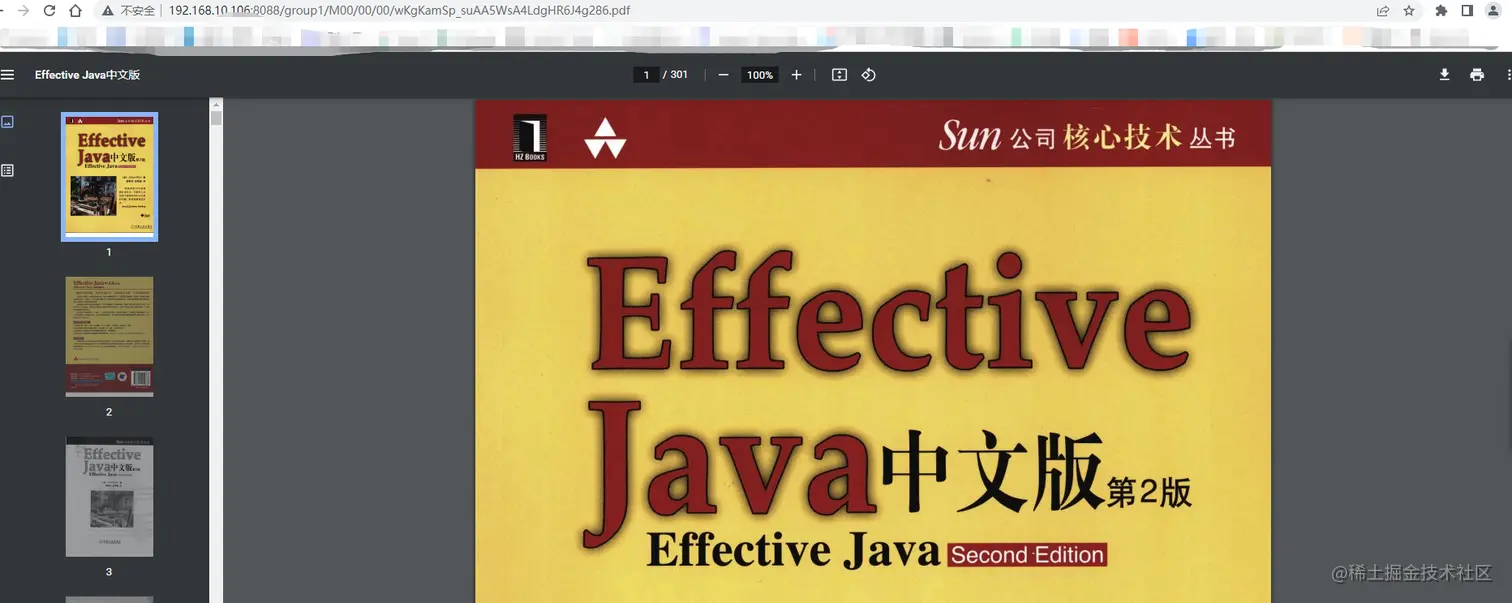Click the address bar URL
Viewport: 1512px width, 603px height.
[399, 11]
